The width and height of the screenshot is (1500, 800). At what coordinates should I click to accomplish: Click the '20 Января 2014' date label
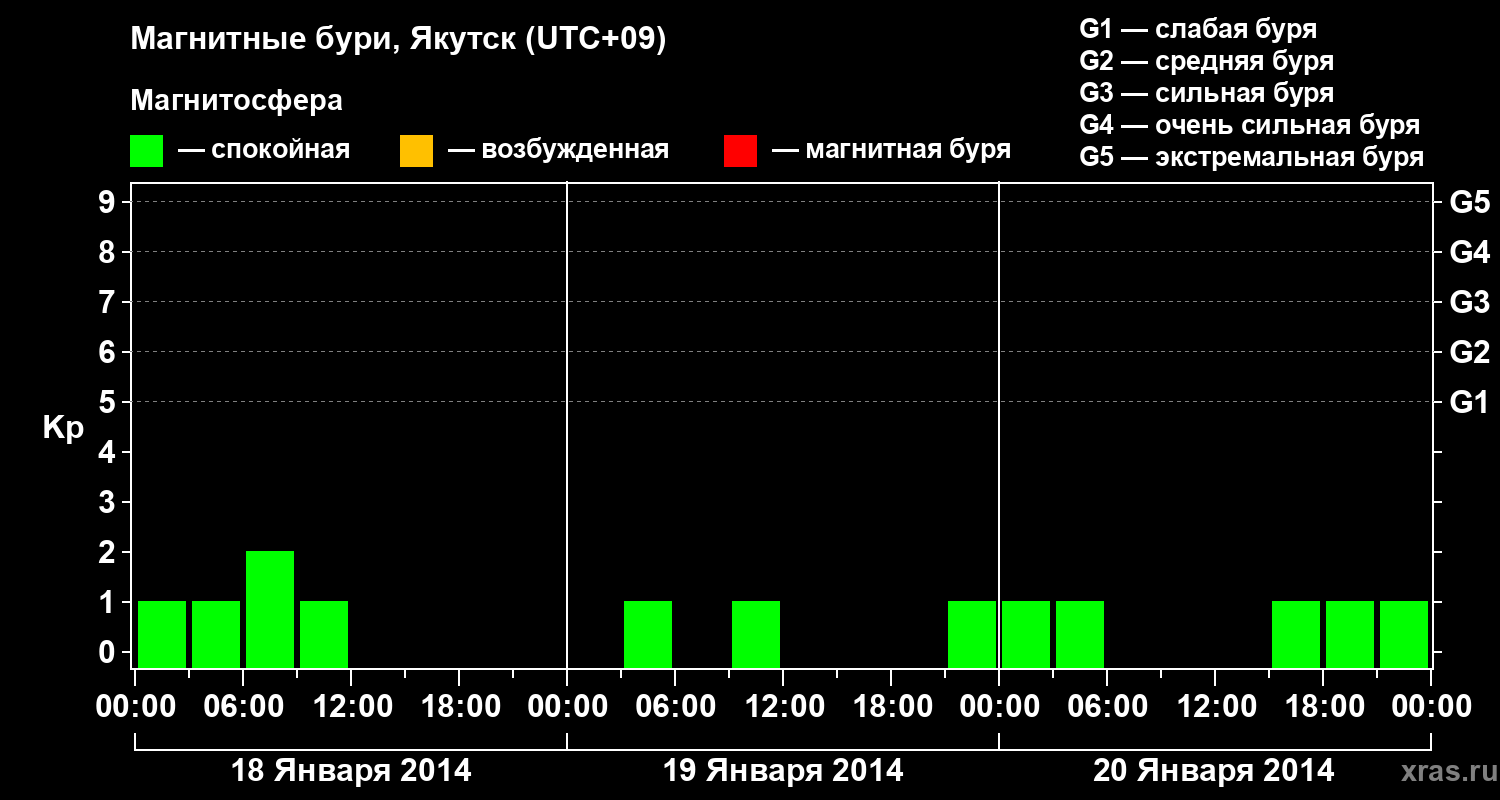coord(1213,771)
